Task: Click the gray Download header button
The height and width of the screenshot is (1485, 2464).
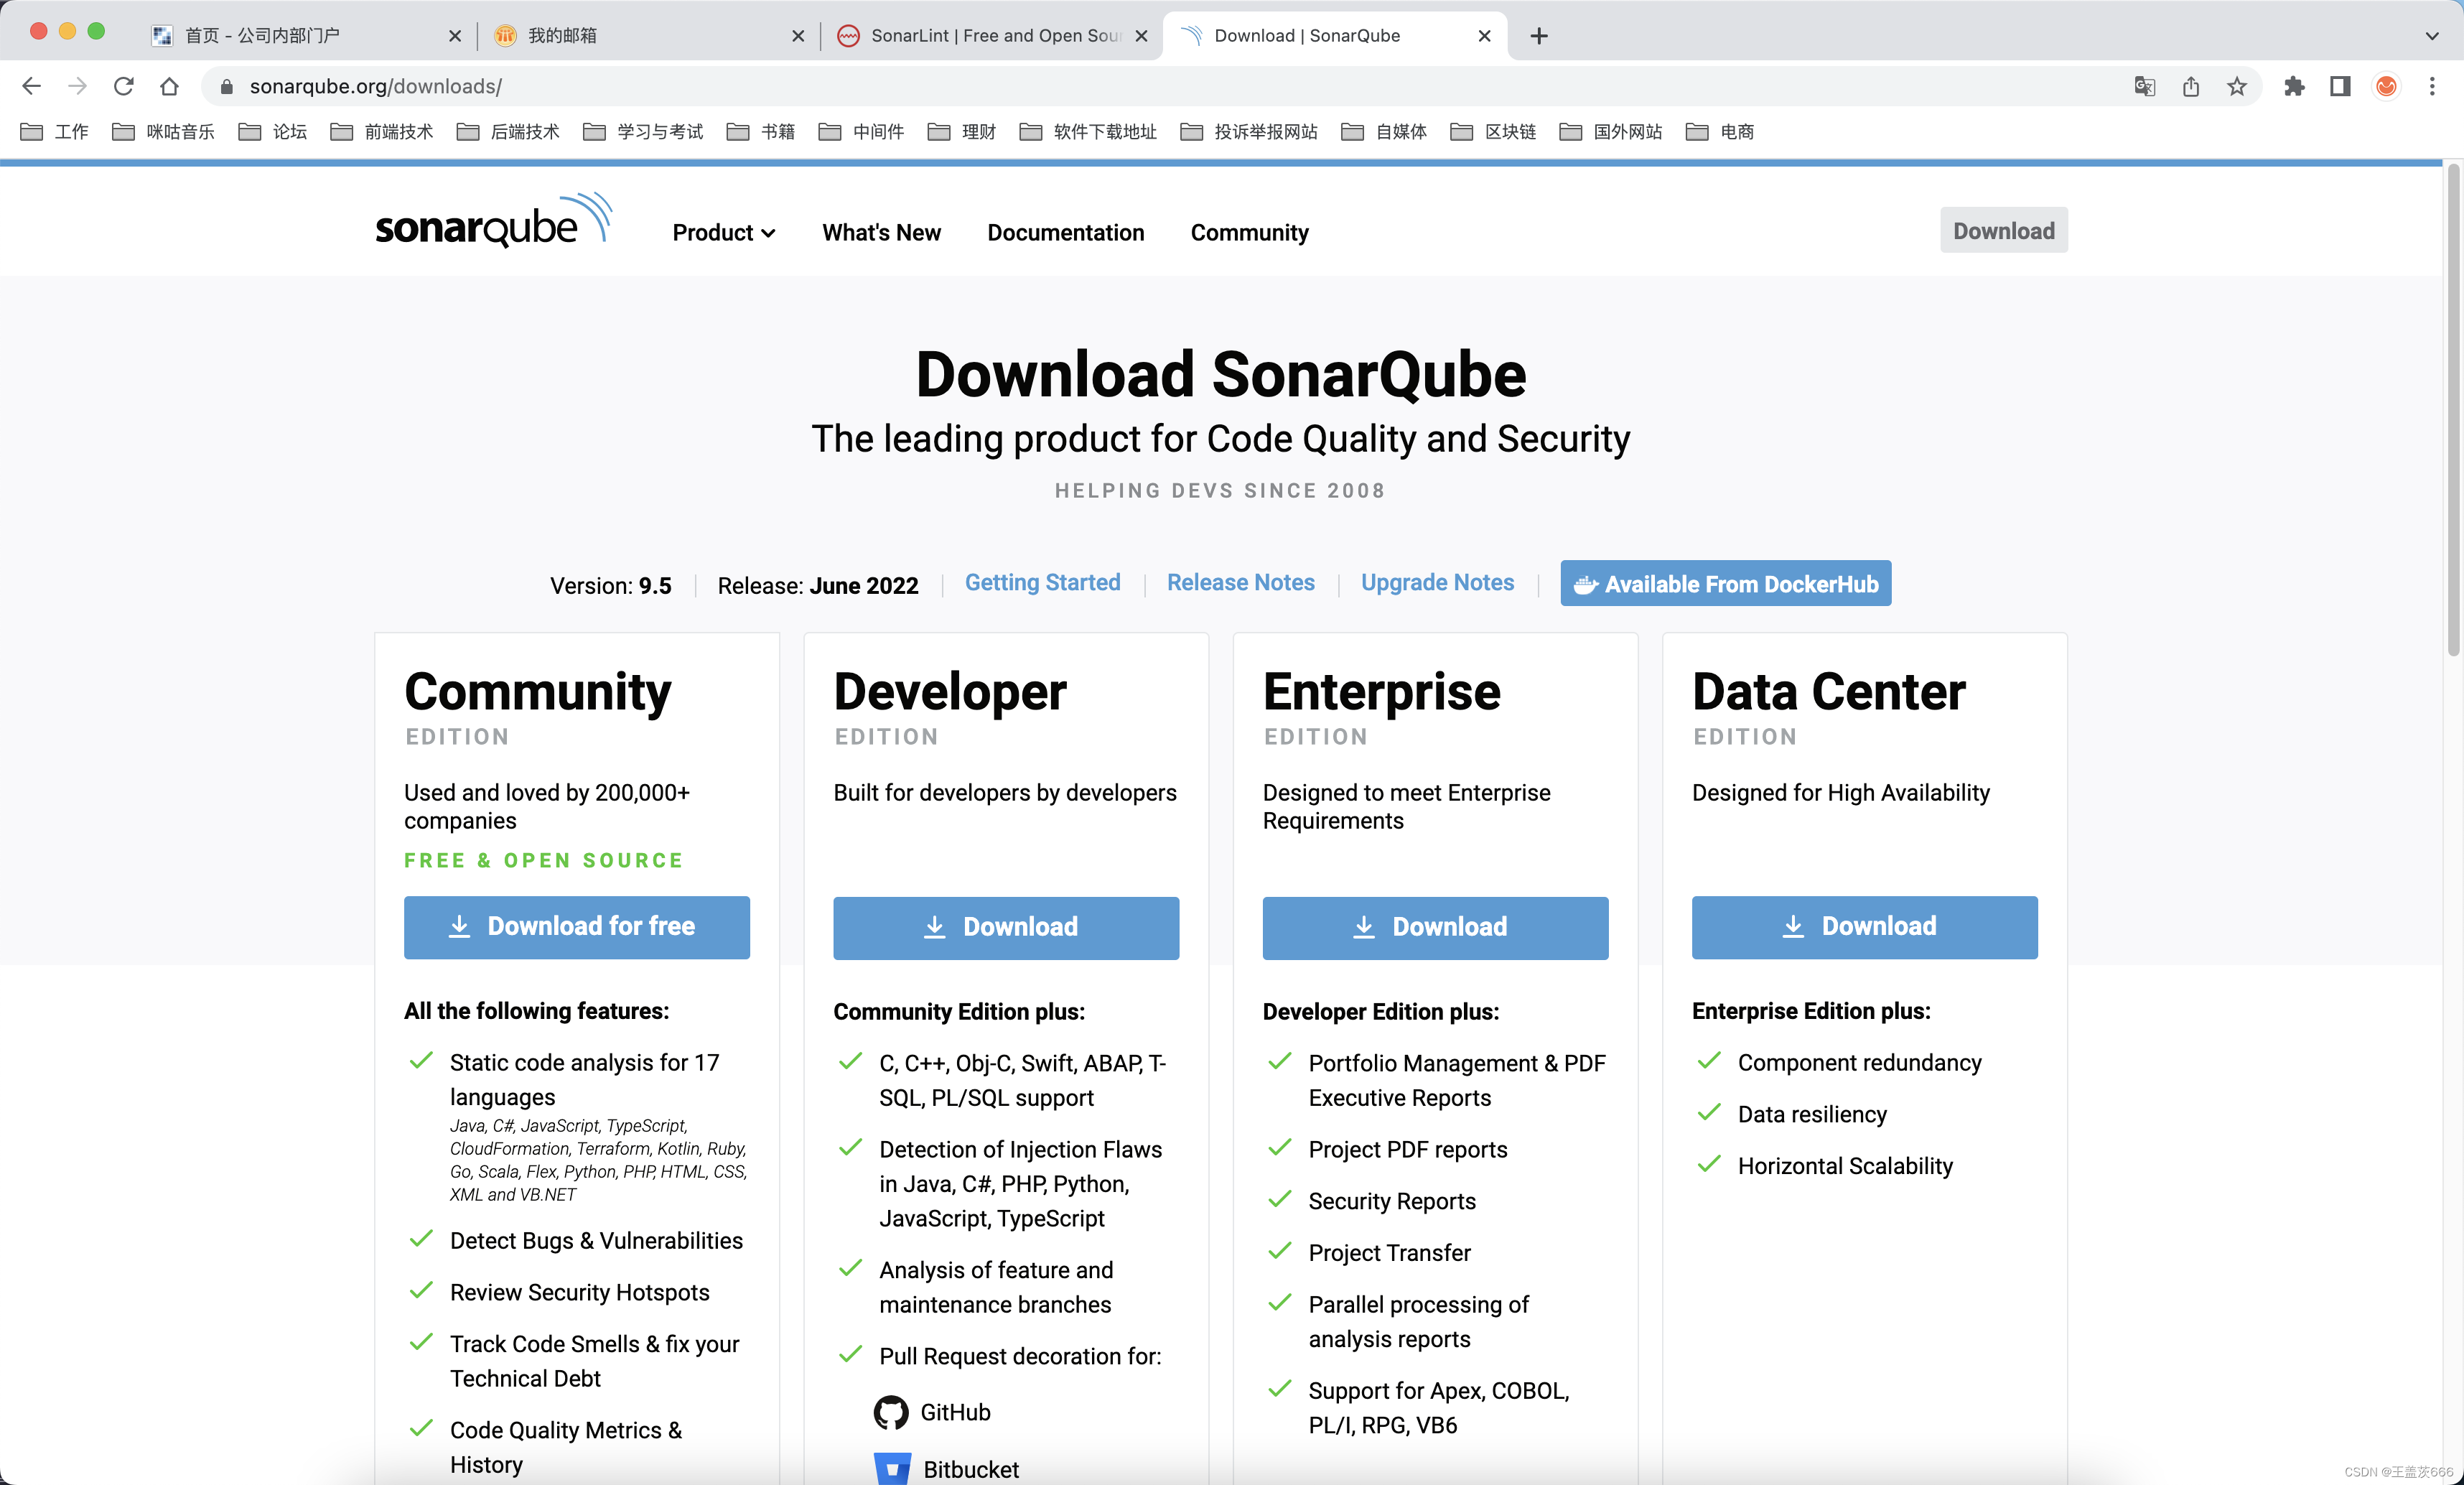Action: (2003, 230)
